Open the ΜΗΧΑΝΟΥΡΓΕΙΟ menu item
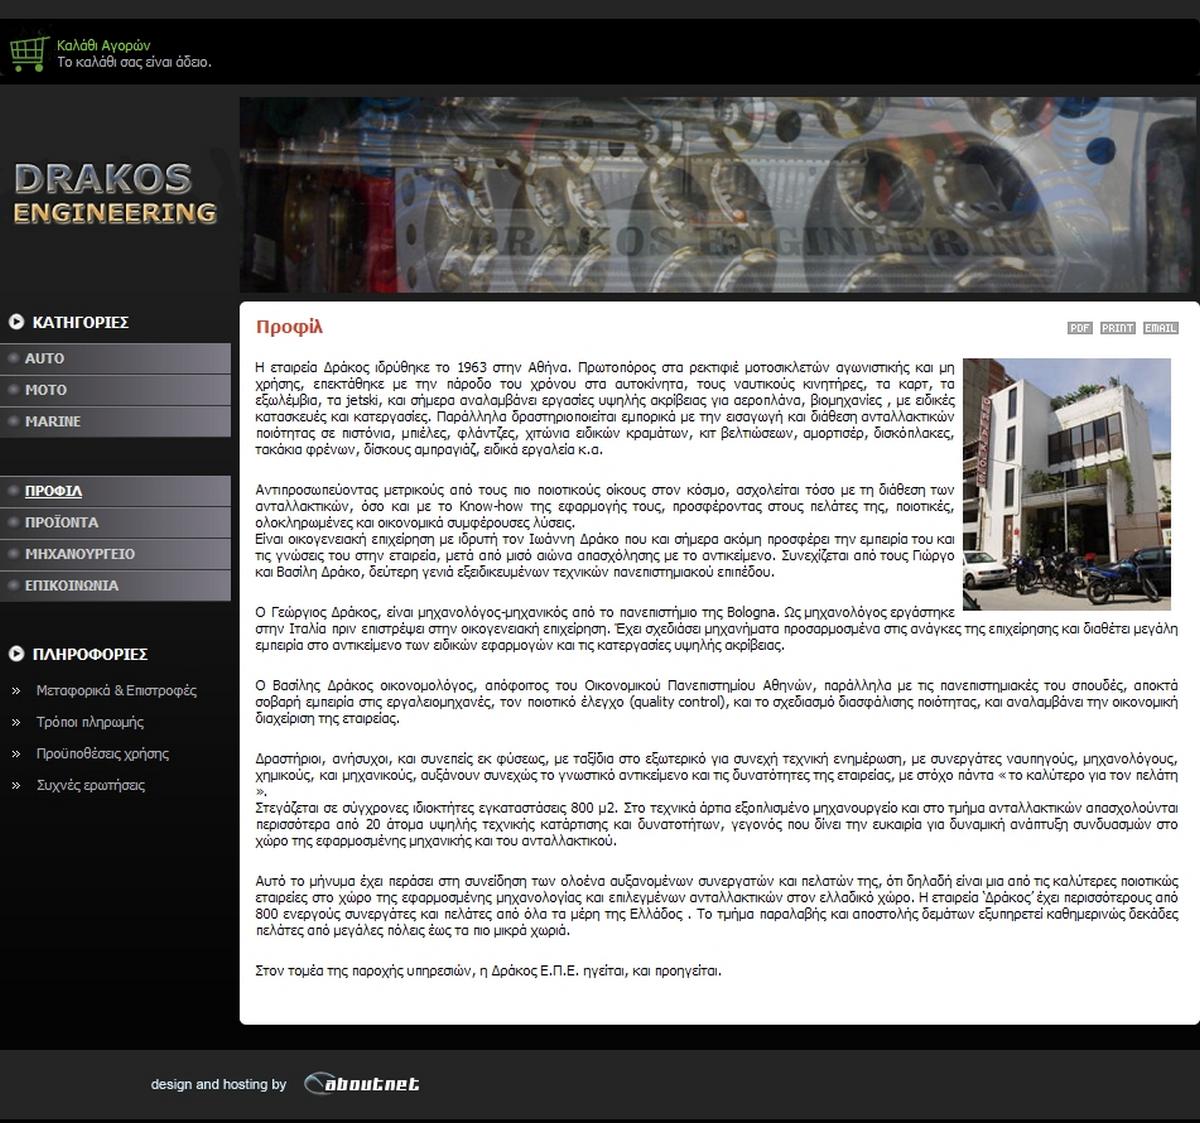1200x1123 pixels. pos(115,554)
